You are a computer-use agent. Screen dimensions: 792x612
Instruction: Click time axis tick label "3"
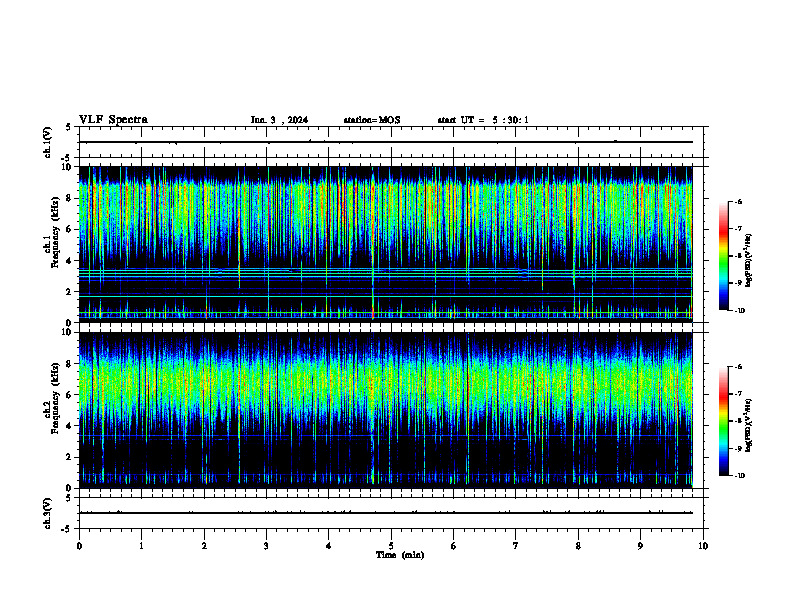tap(266, 546)
